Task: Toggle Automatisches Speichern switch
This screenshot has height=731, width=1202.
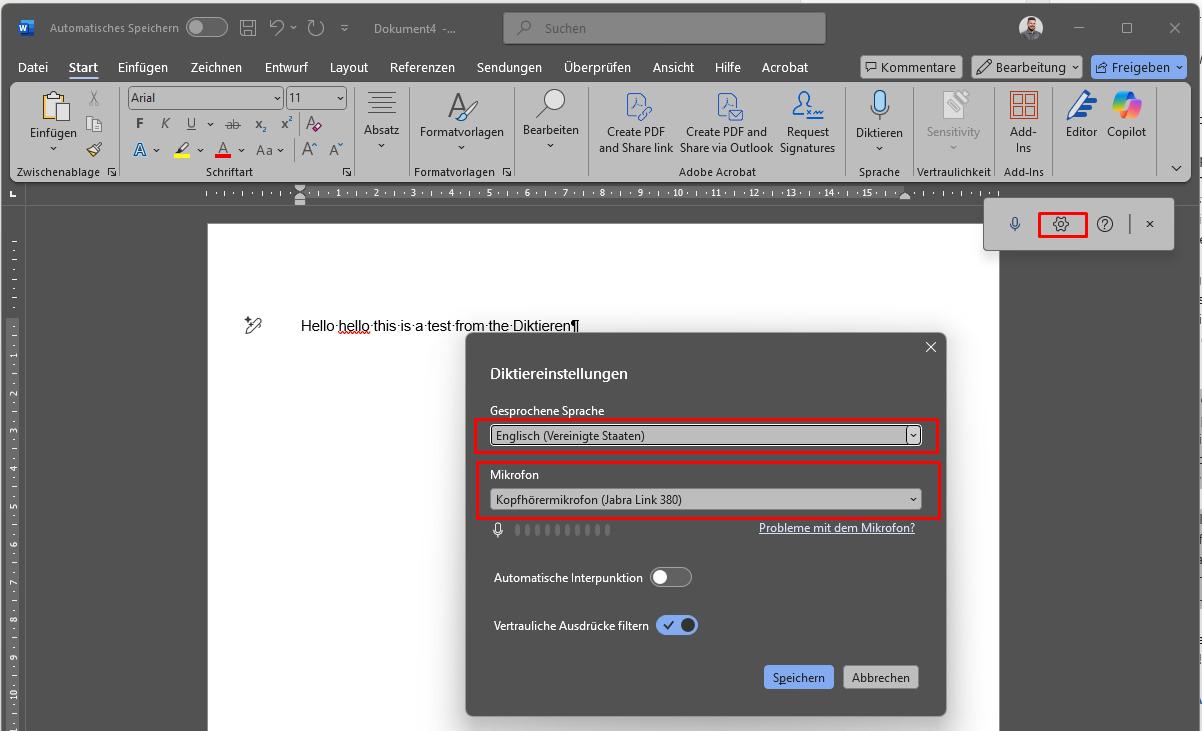Action: pos(207,28)
